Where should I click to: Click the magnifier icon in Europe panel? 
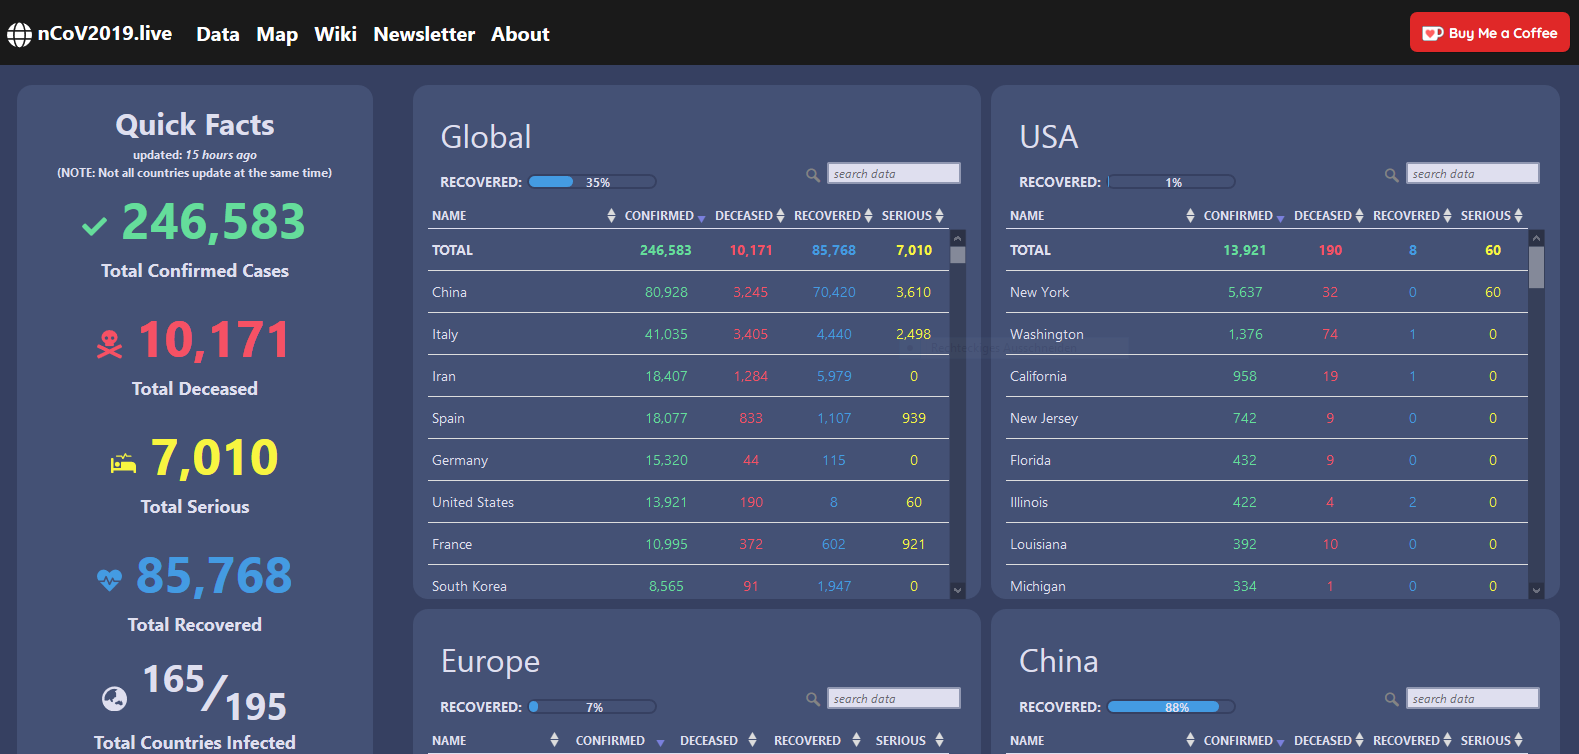[x=813, y=699]
